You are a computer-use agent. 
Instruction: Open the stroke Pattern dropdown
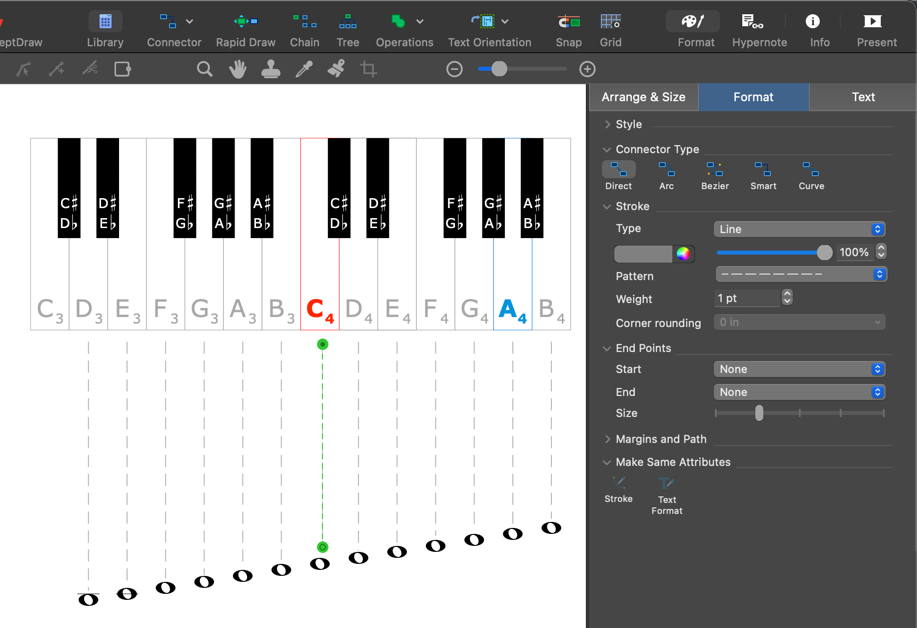point(801,274)
